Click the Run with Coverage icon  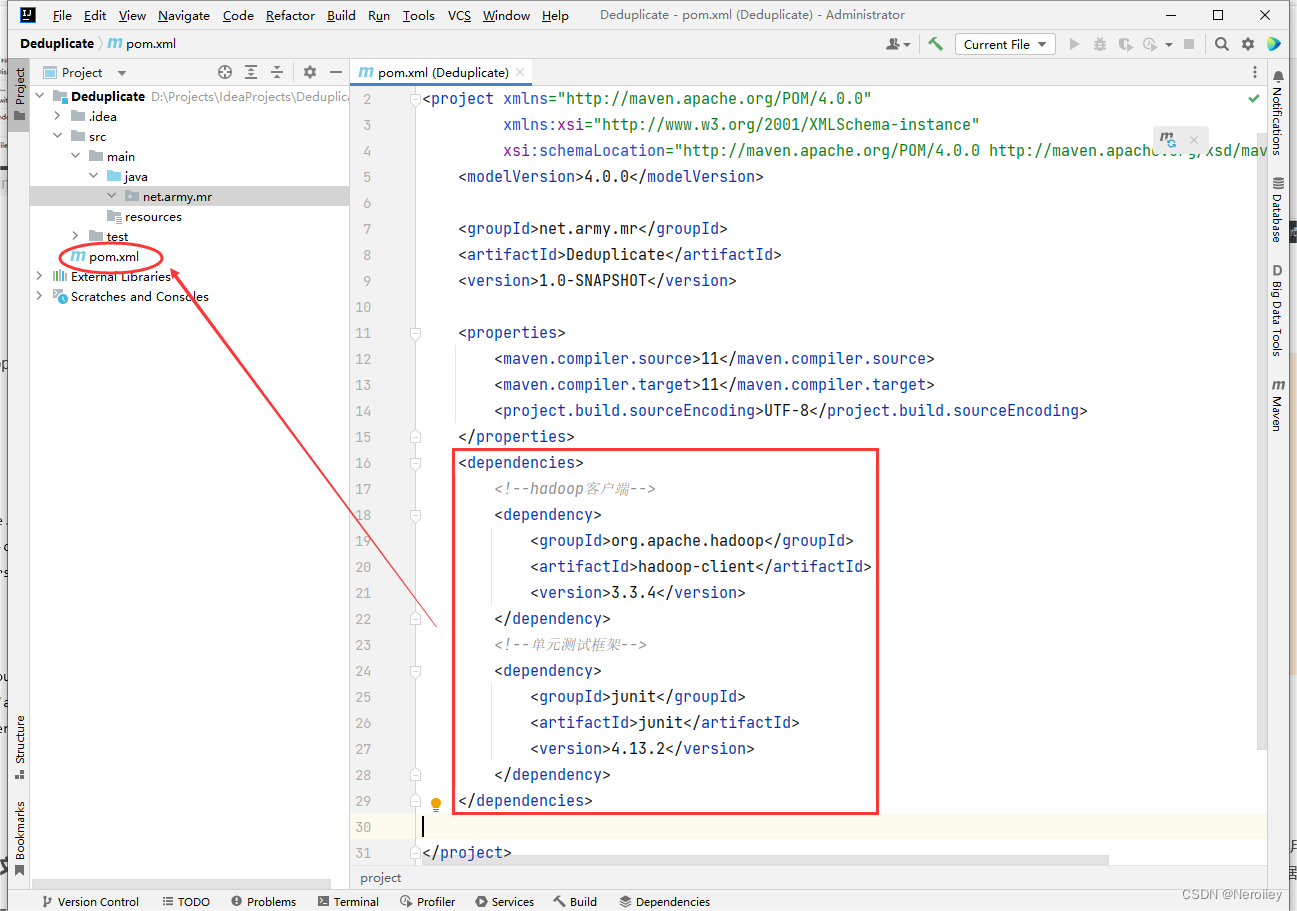(x=1125, y=44)
